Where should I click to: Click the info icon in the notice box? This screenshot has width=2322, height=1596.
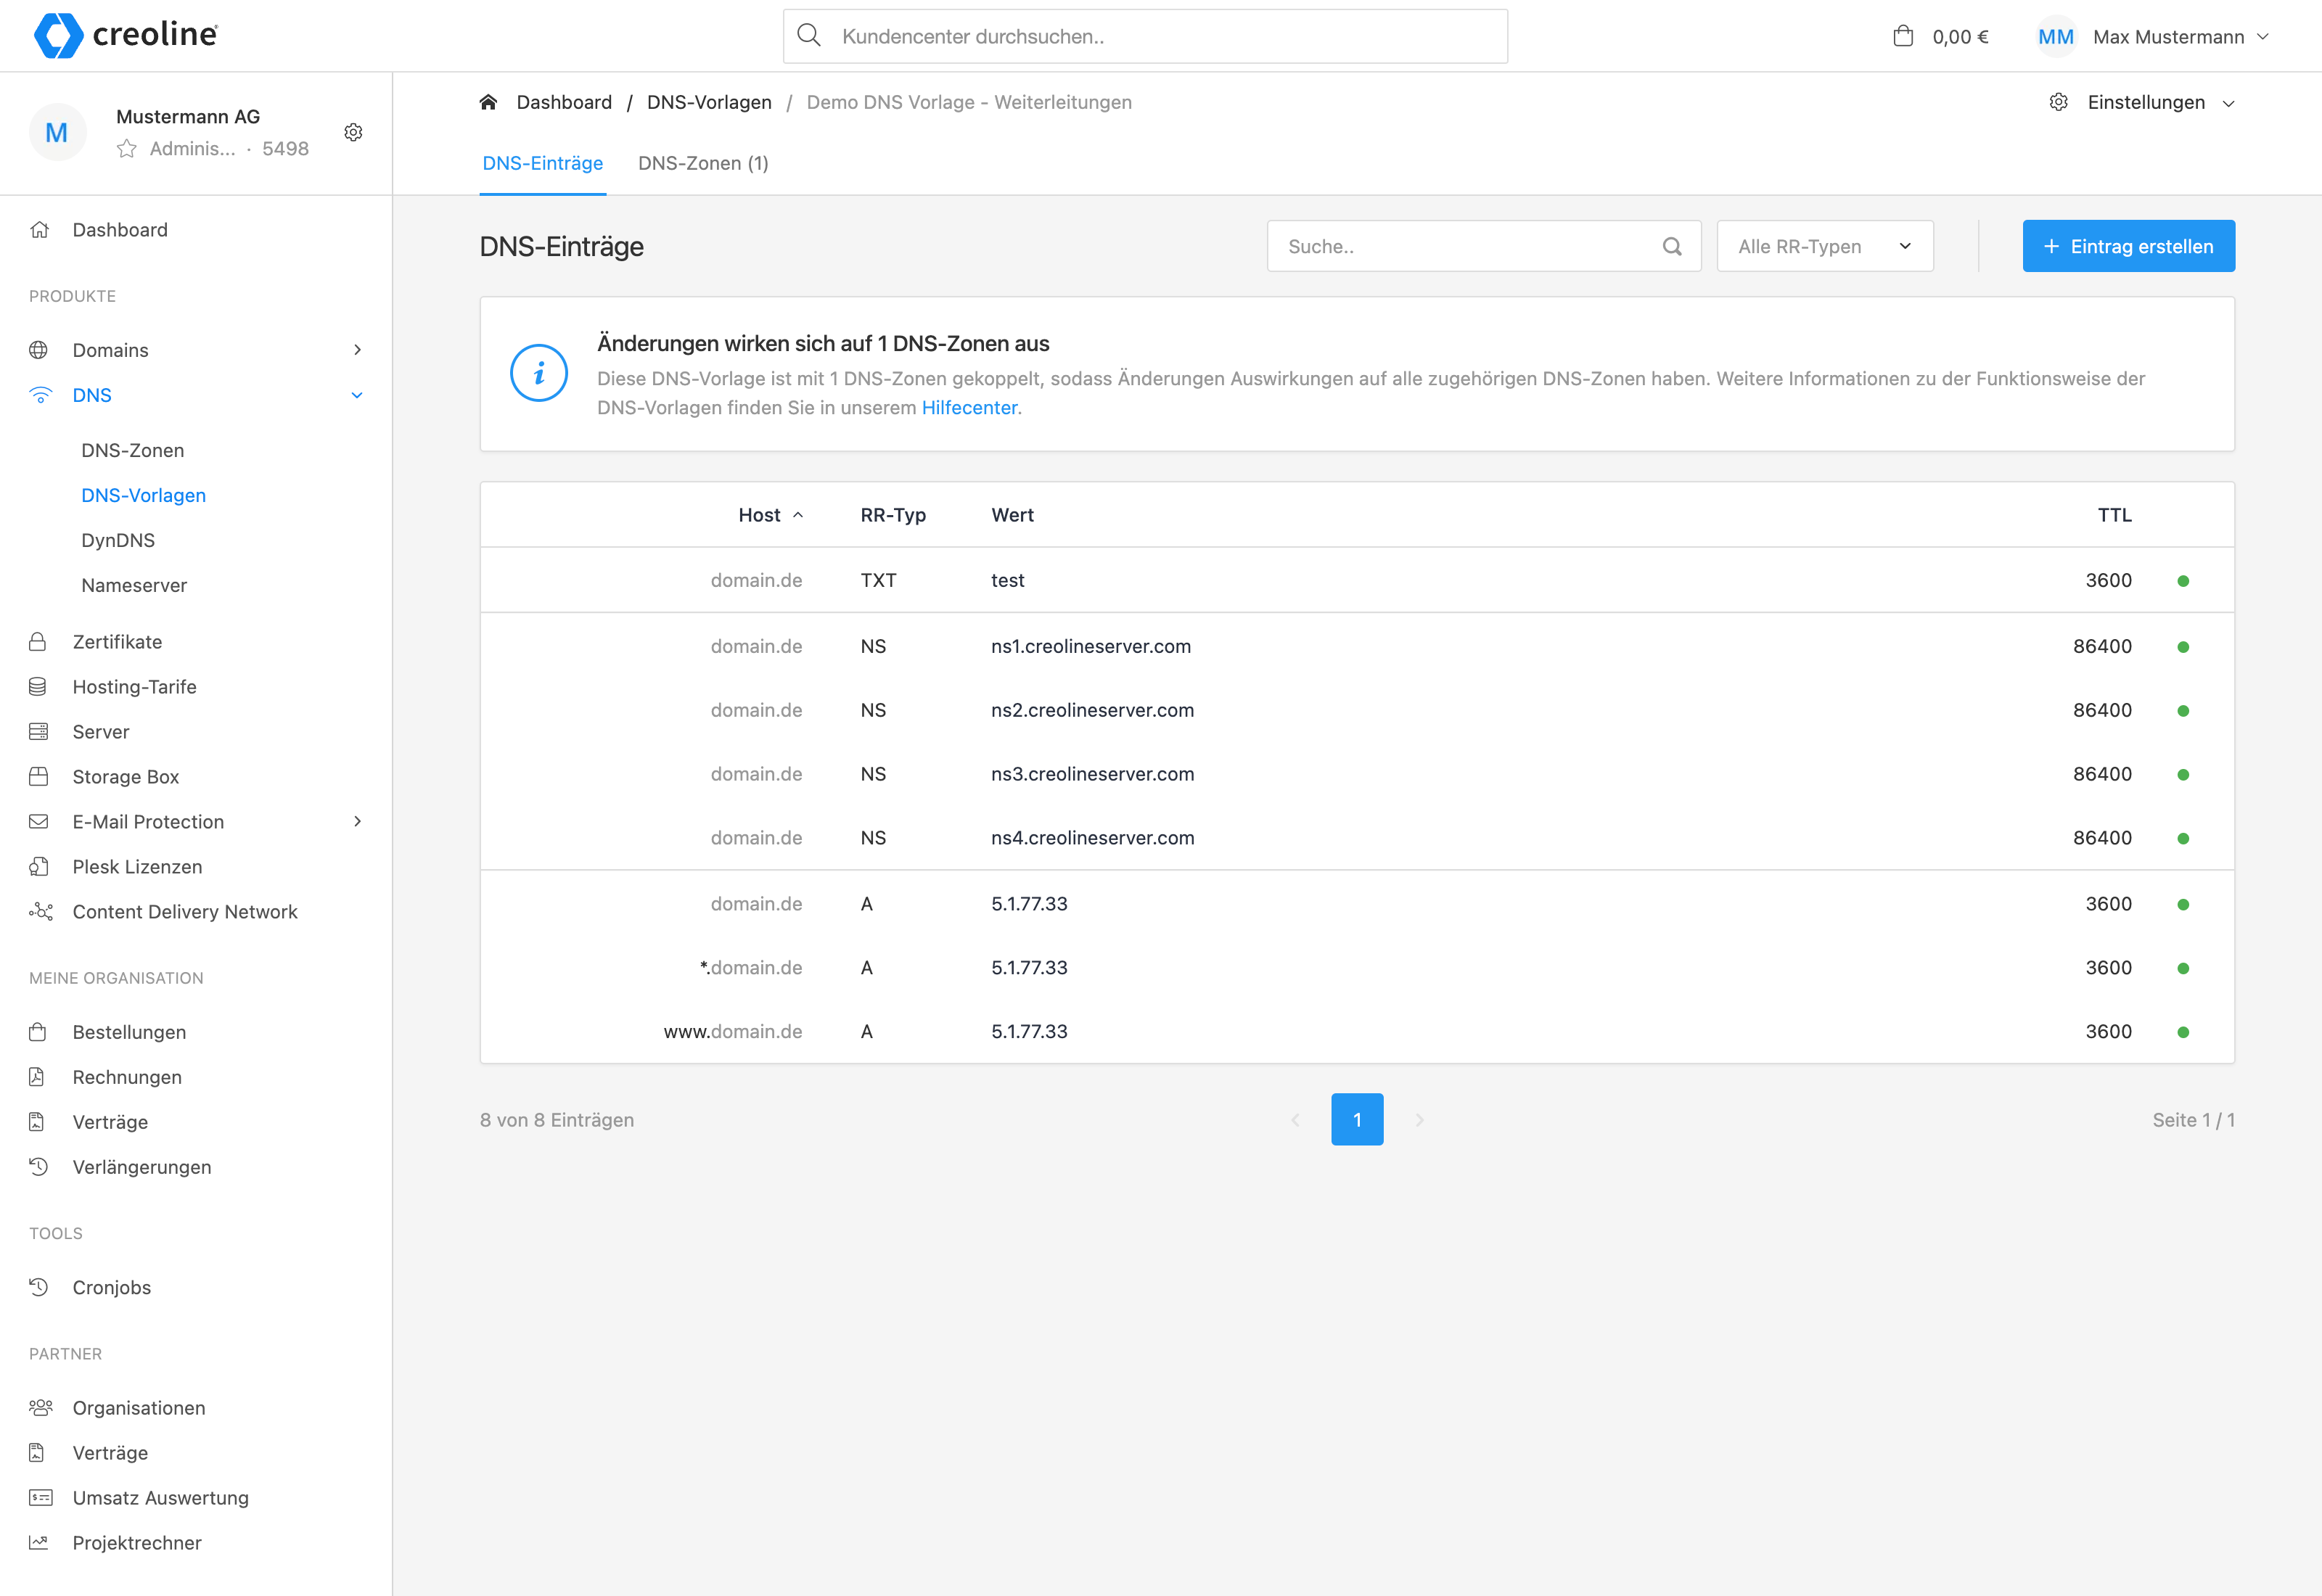coord(539,374)
